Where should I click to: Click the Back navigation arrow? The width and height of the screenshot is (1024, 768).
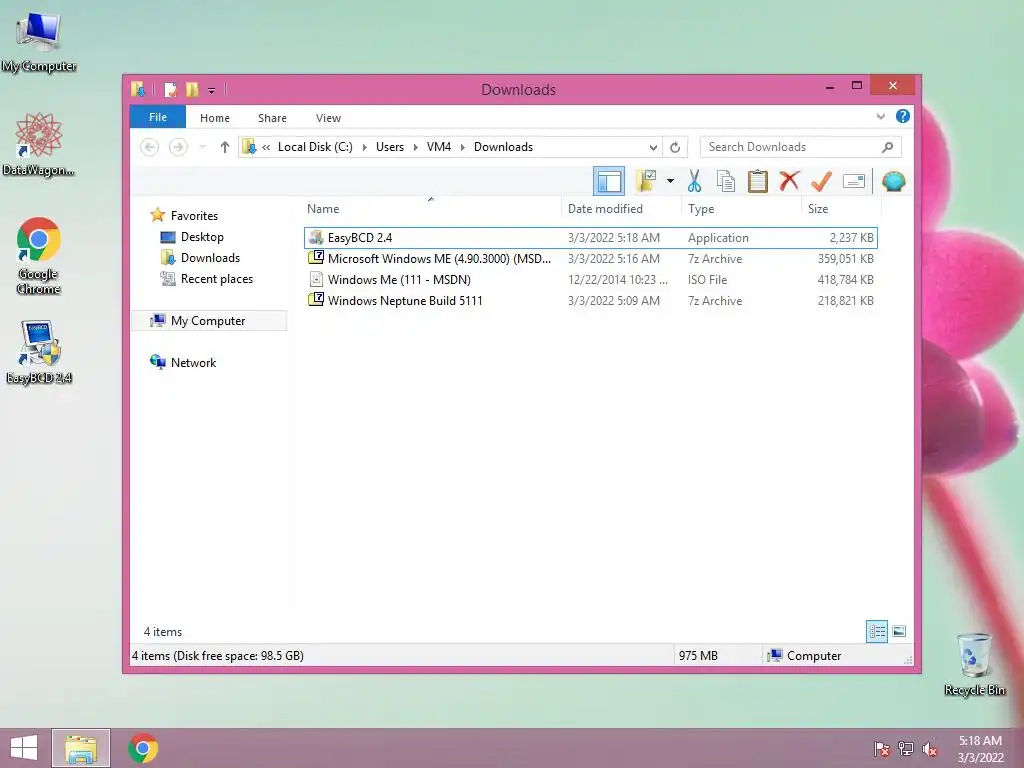coord(150,147)
